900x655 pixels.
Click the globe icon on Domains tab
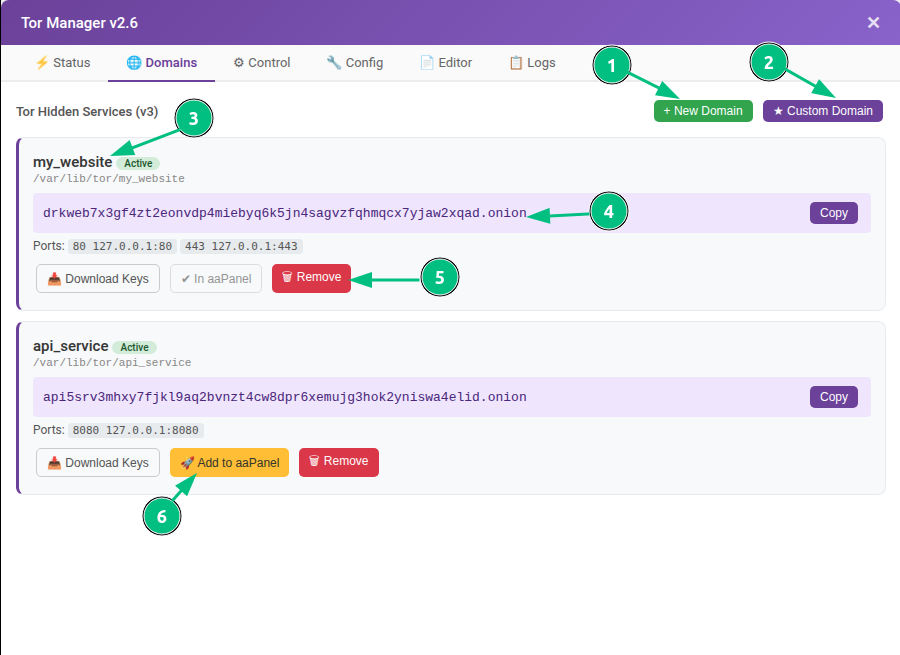click(134, 63)
